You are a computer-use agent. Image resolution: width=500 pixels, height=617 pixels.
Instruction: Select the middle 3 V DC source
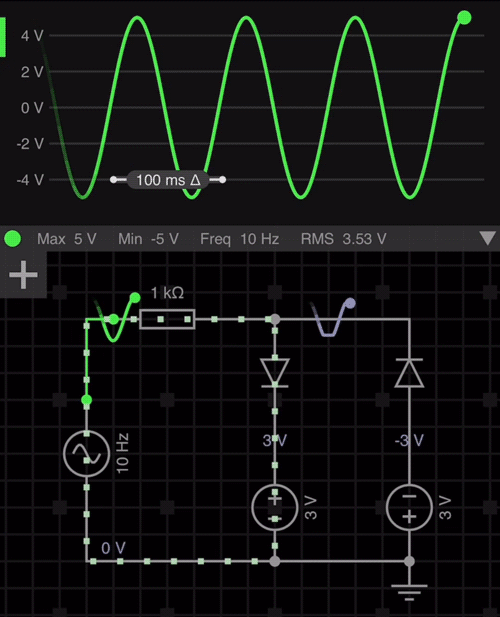275,508
